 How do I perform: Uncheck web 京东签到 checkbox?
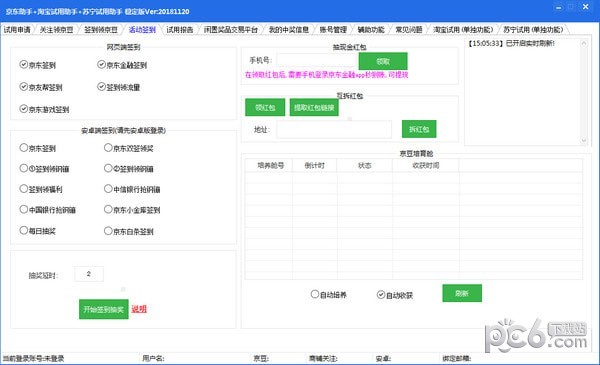coord(23,65)
